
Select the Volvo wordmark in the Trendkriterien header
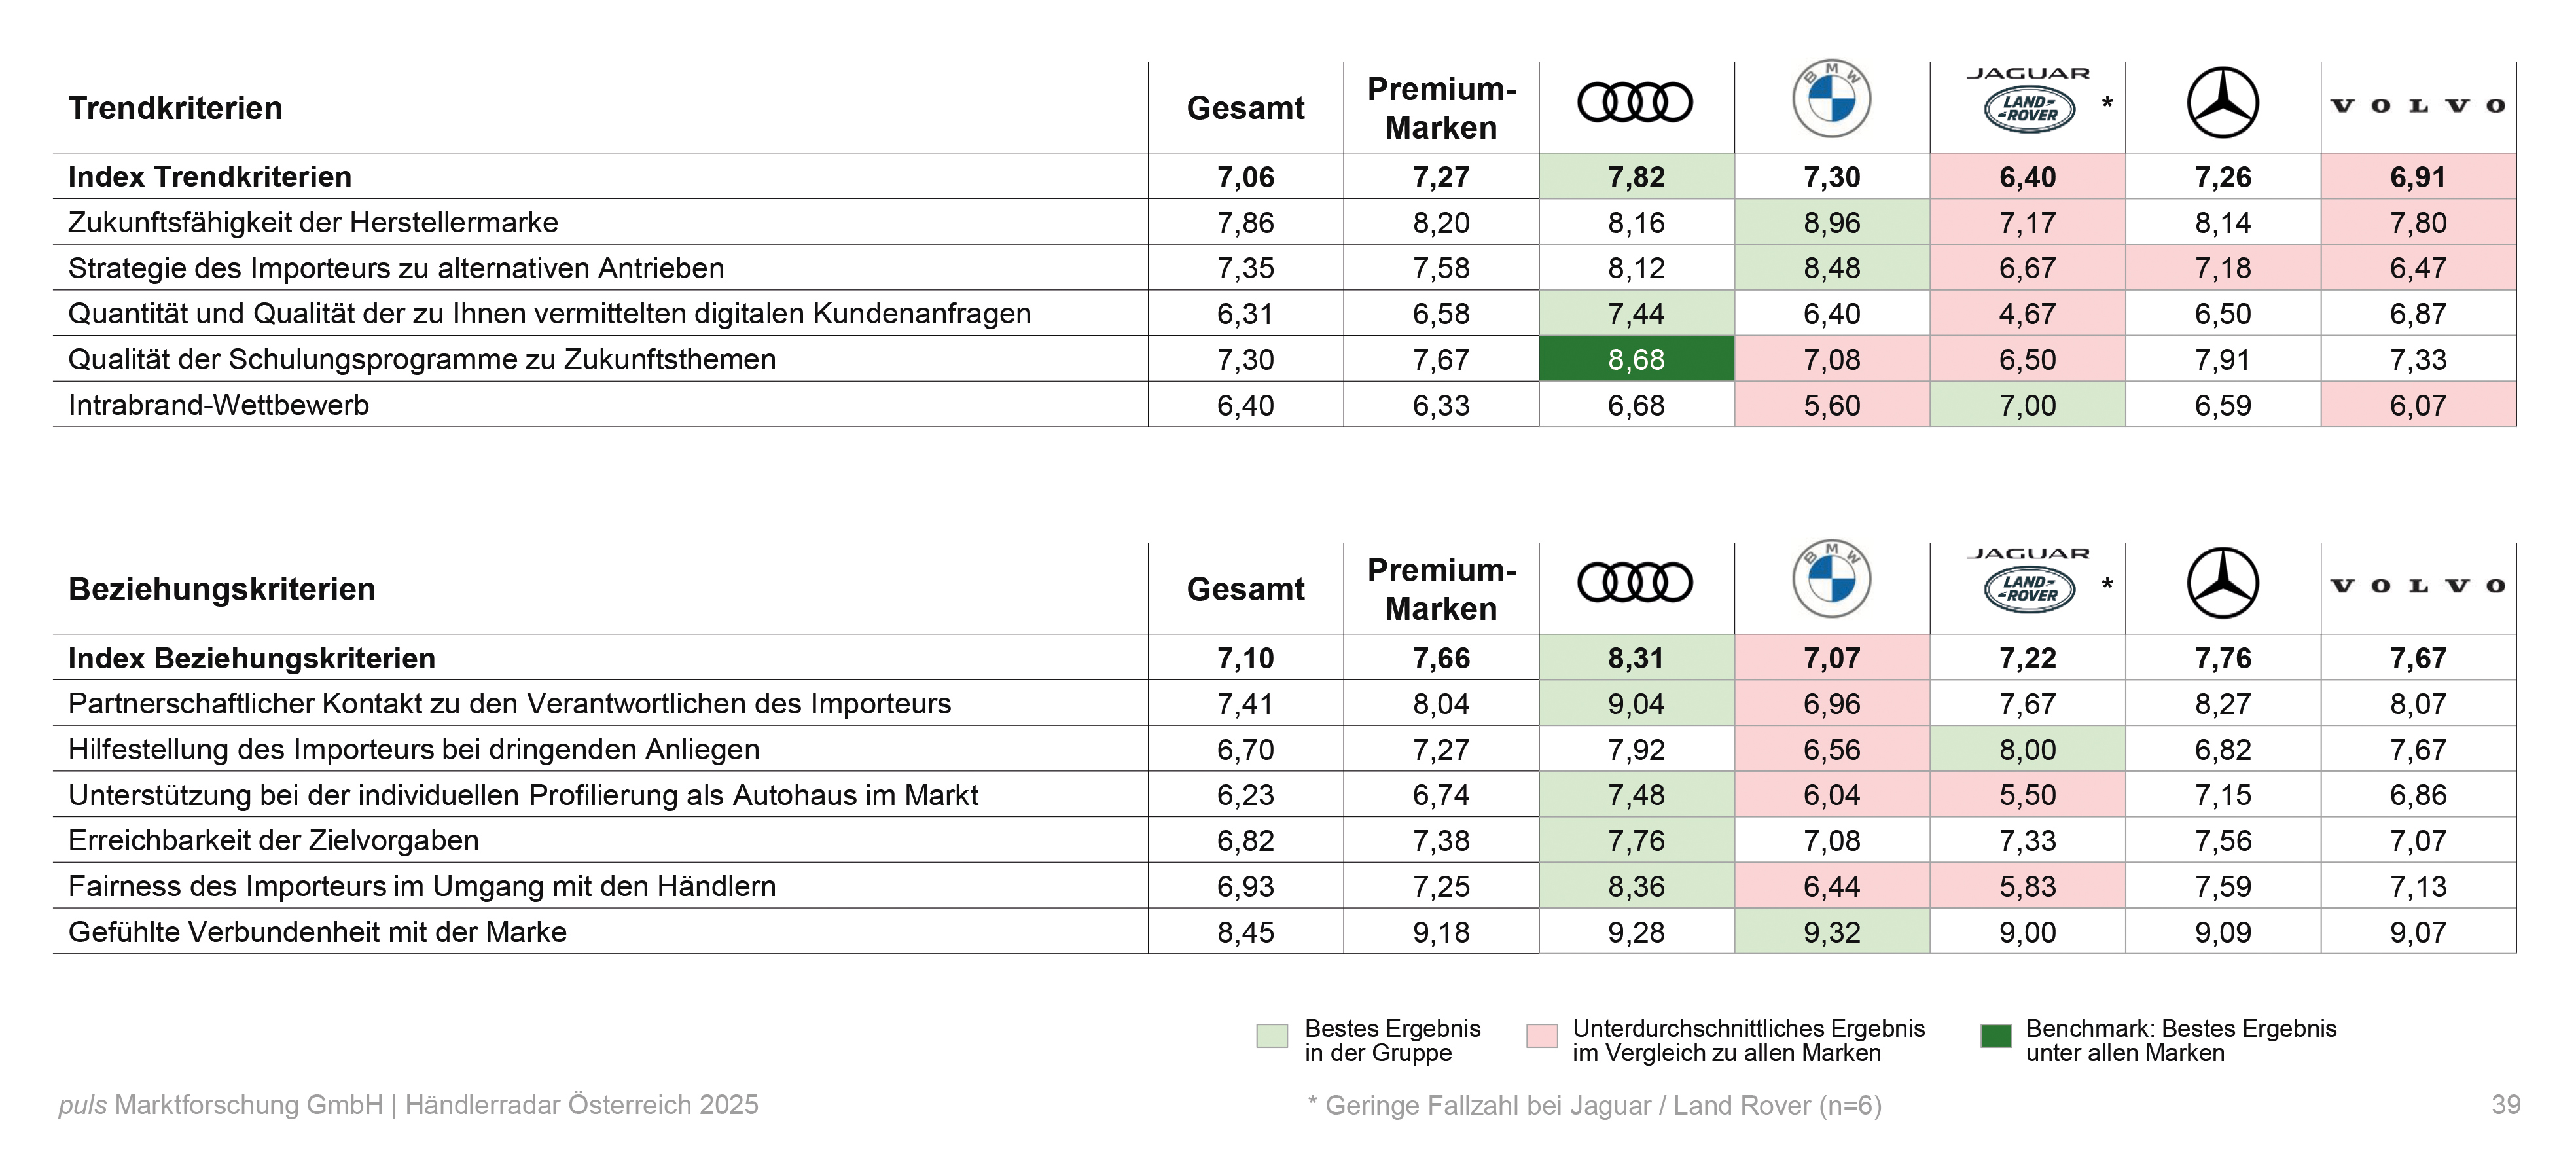[x=2417, y=105]
